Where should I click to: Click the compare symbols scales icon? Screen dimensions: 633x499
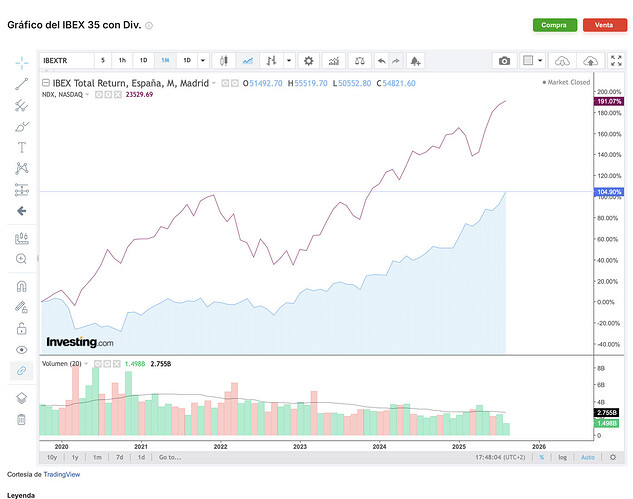point(359,61)
